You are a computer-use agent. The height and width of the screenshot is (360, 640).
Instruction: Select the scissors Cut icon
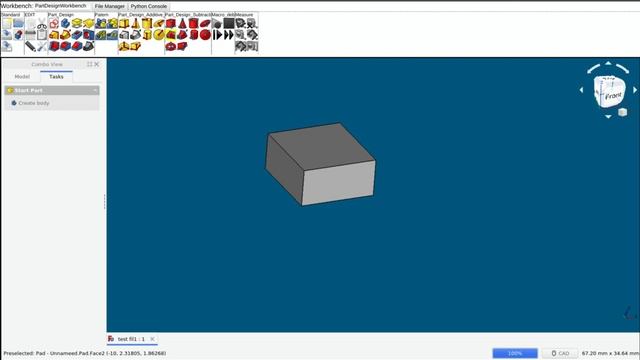coord(42,23)
